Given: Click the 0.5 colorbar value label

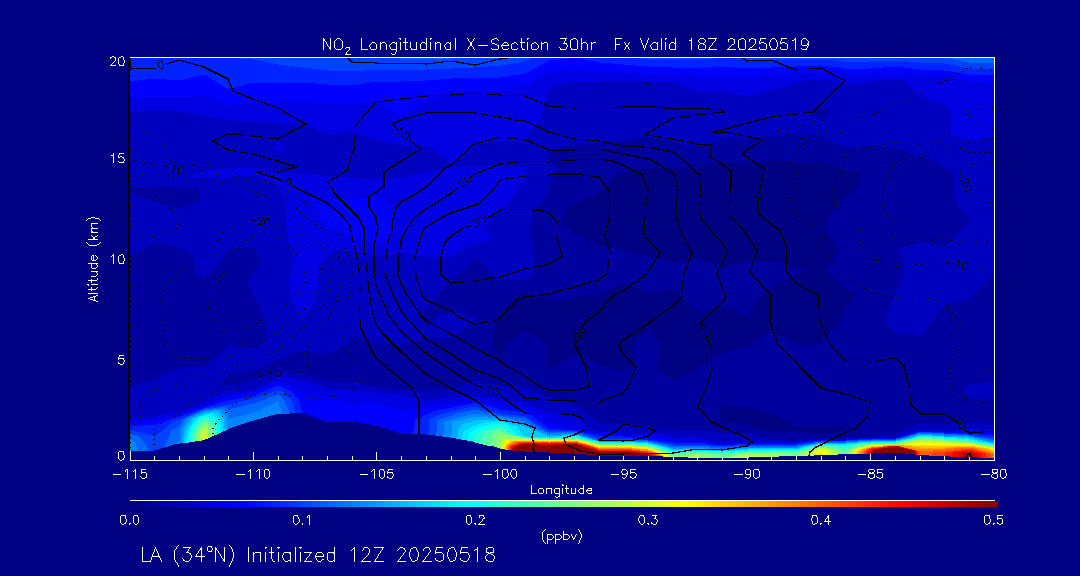Looking at the screenshot, I should [x=993, y=521].
